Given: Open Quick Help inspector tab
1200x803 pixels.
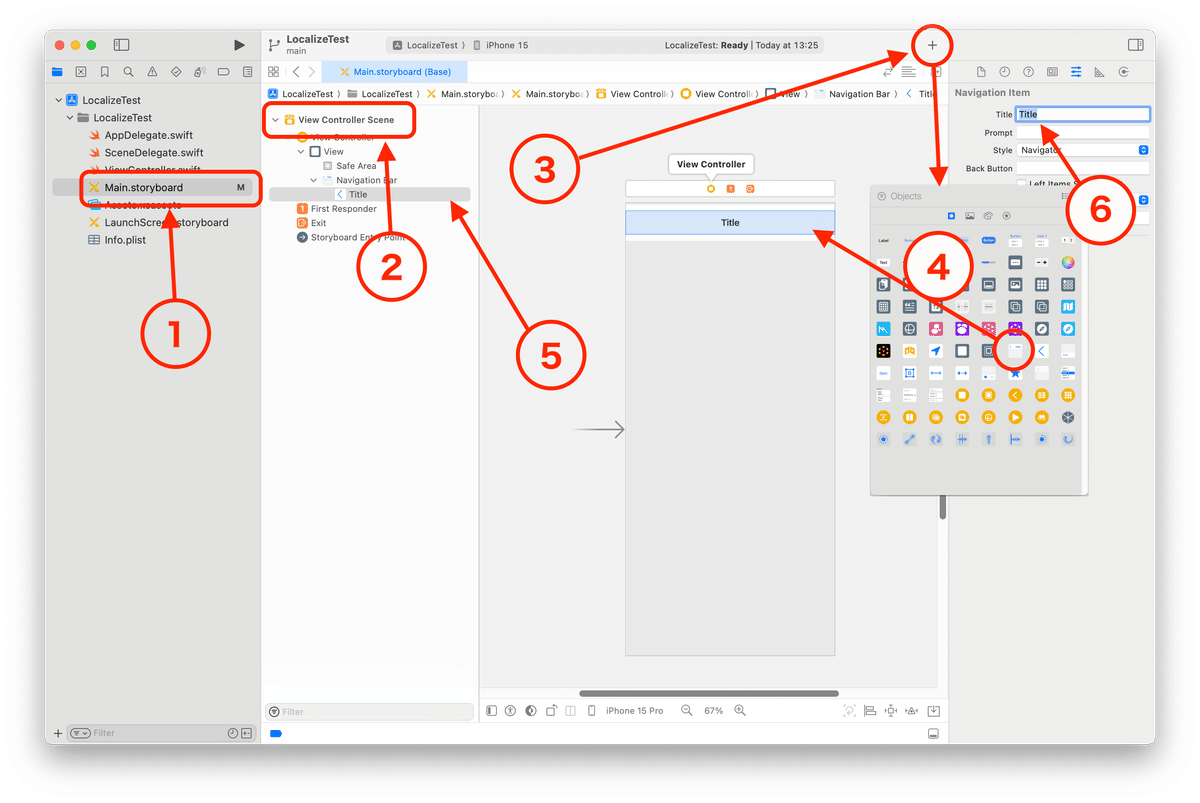Looking at the screenshot, I should 1028,72.
